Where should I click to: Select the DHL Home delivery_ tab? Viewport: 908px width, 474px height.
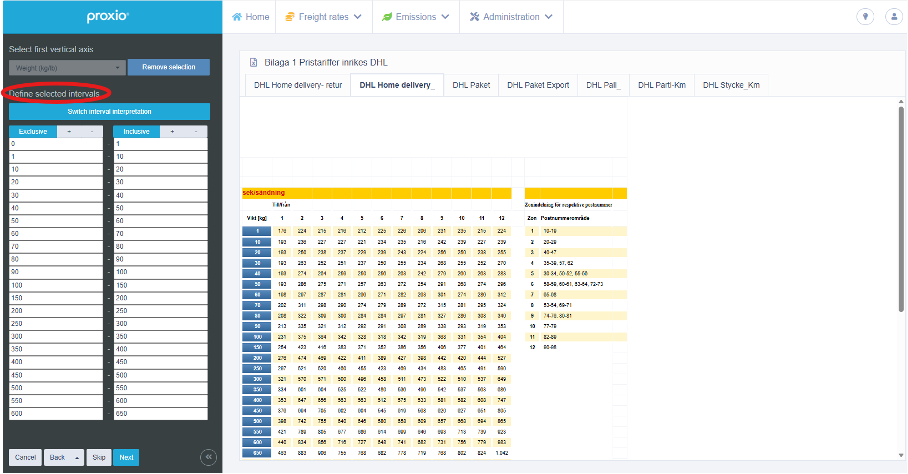(x=397, y=85)
